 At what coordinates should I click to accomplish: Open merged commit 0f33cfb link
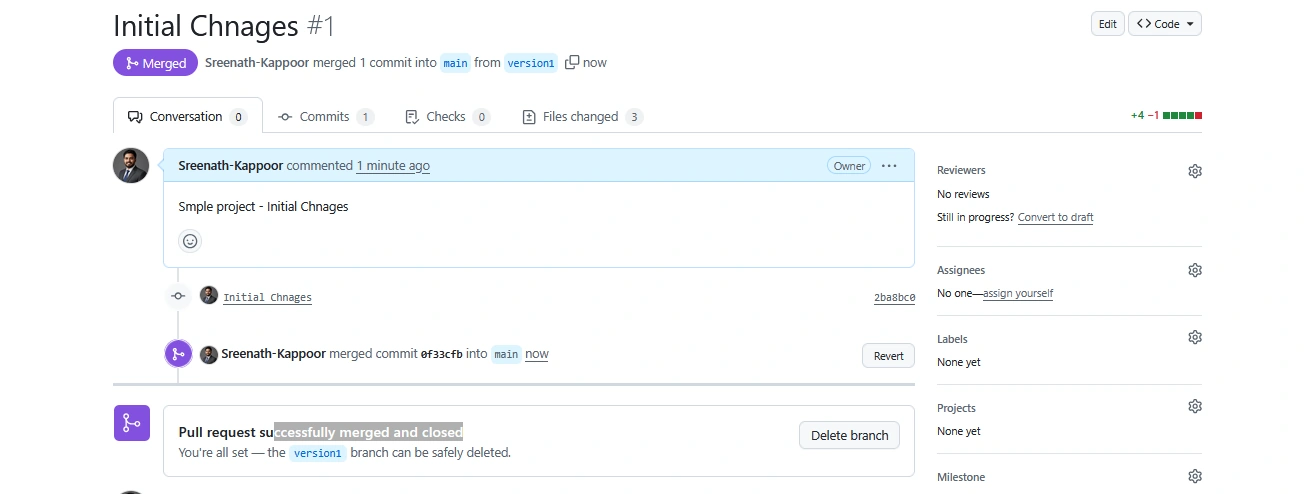(x=441, y=354)
